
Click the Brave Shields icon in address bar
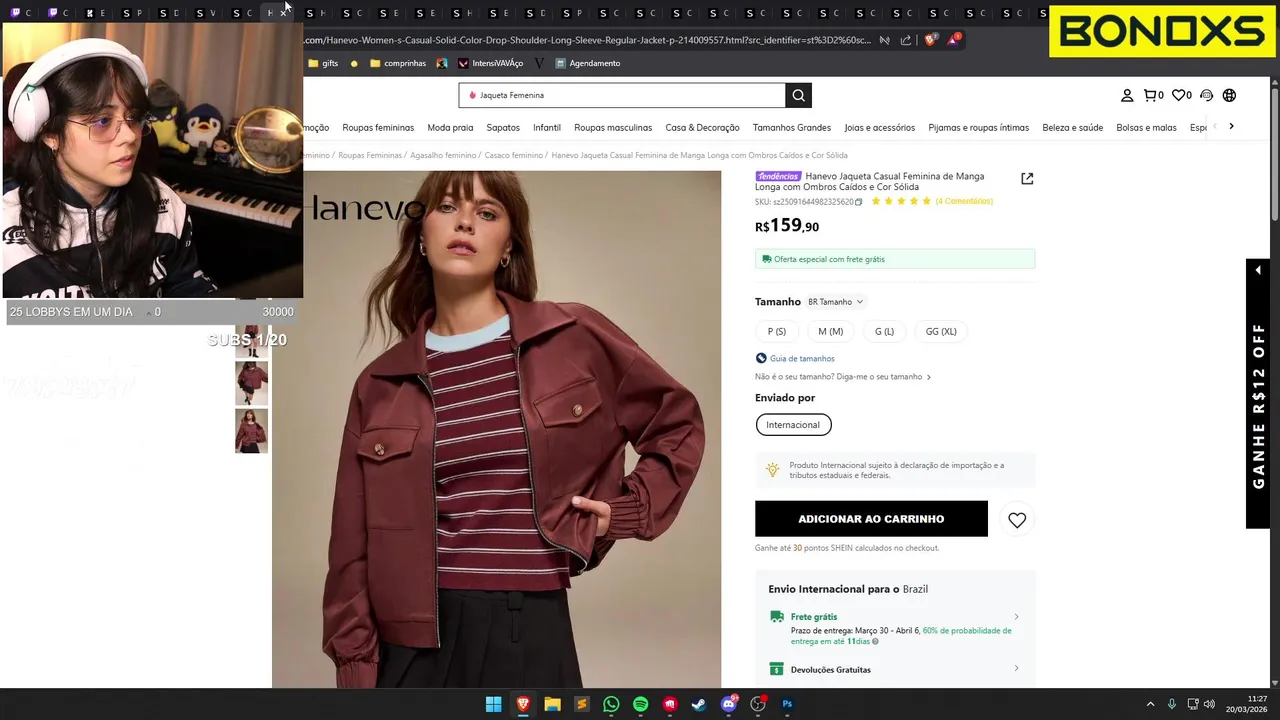(930, 40)
